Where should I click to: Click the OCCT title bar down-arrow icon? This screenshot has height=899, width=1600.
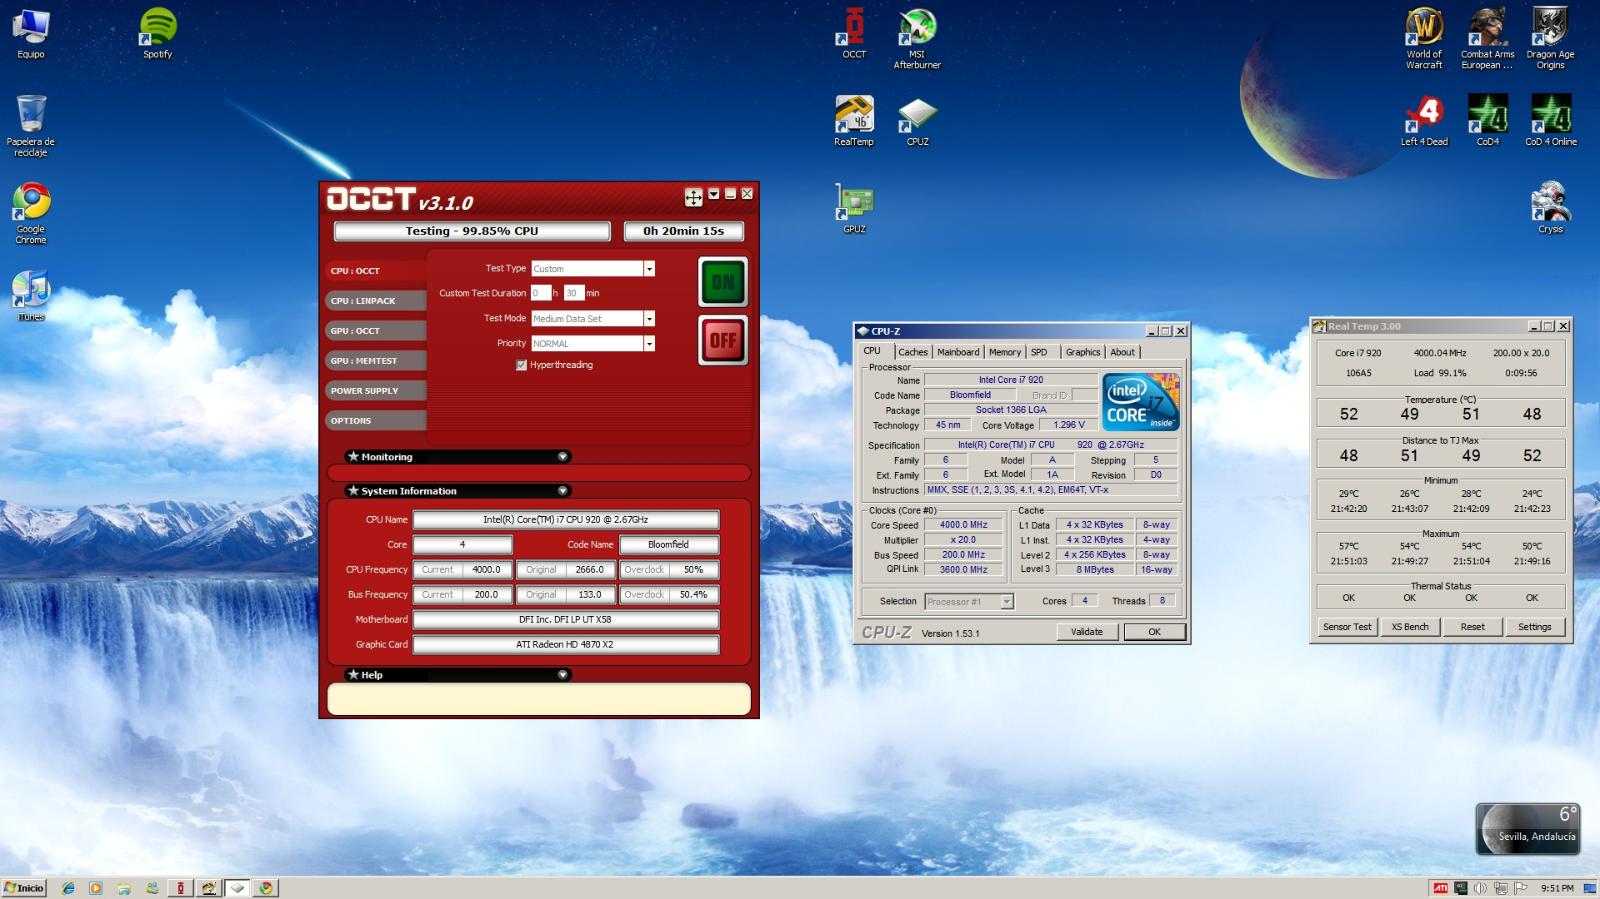click(x=714, y=194)
